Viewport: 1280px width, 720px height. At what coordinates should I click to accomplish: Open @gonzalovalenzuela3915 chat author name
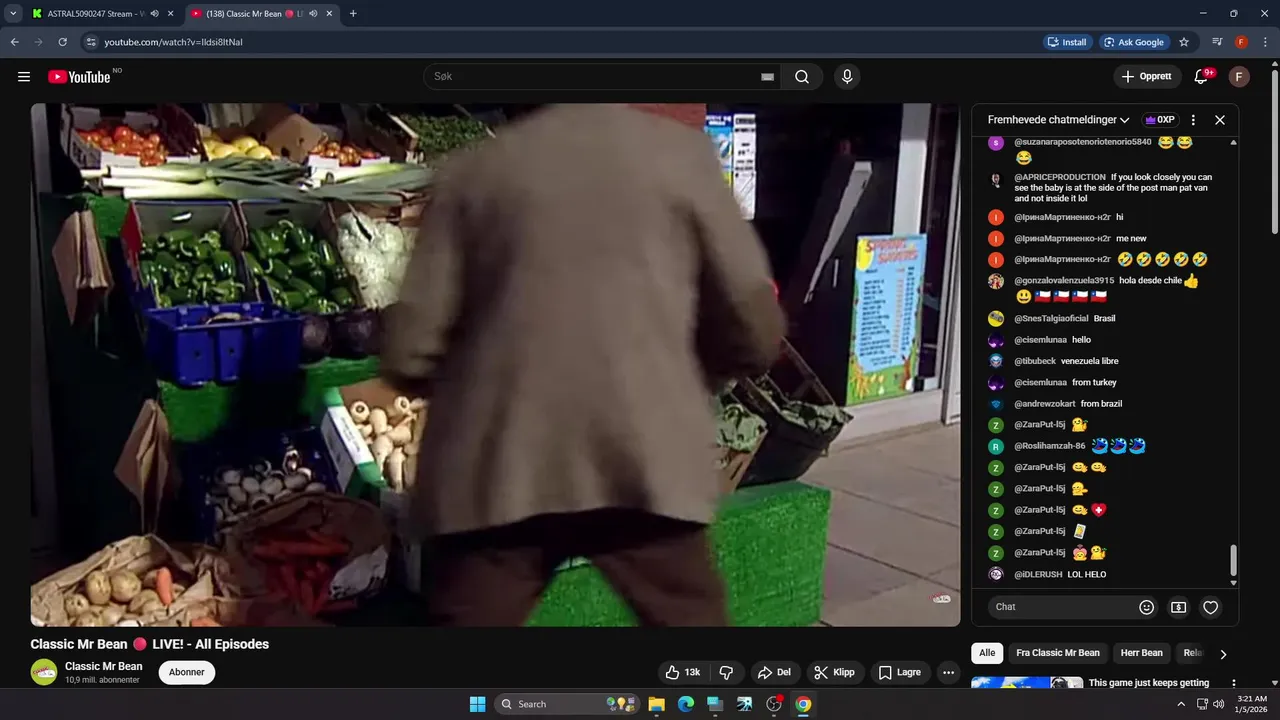click(1064, 281)
